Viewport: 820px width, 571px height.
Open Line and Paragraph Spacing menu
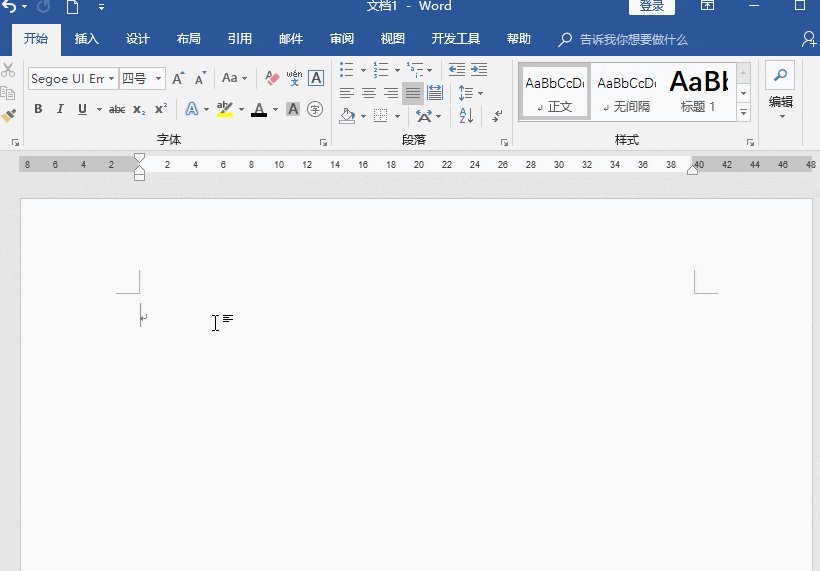click(470, 93)
